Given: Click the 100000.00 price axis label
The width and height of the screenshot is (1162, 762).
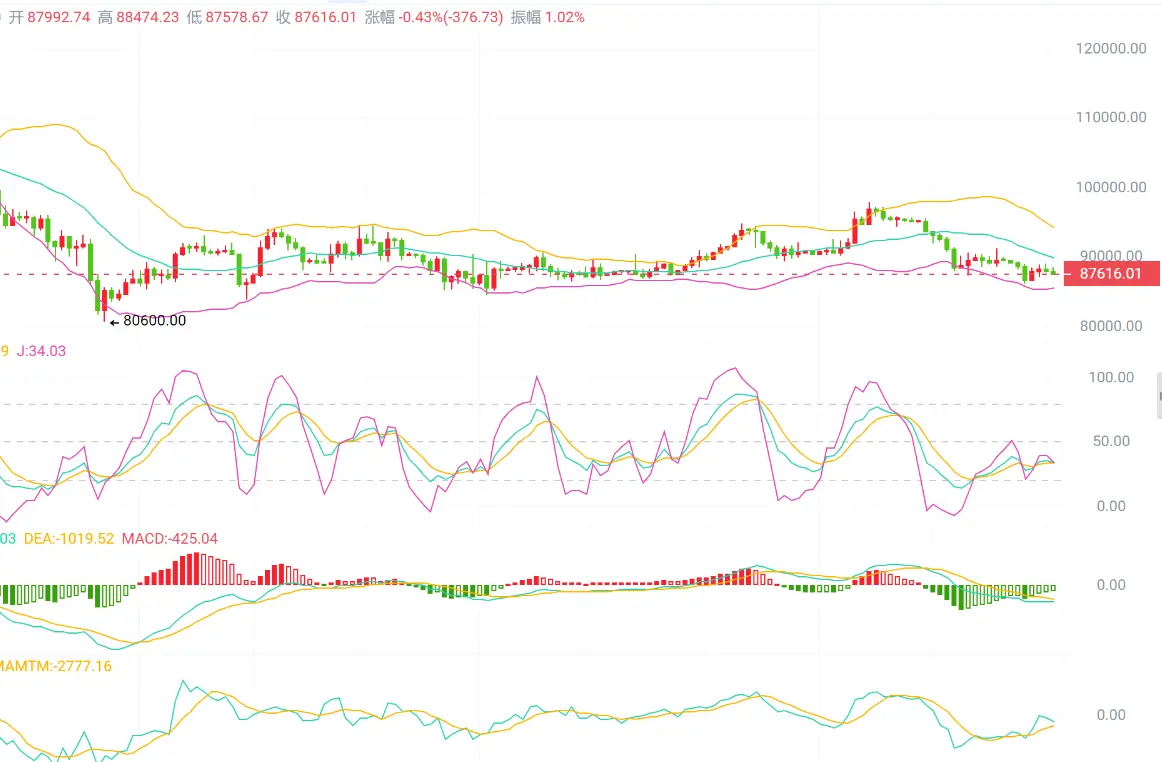Looking at the screenshot, I should (x=1111, y=187).
